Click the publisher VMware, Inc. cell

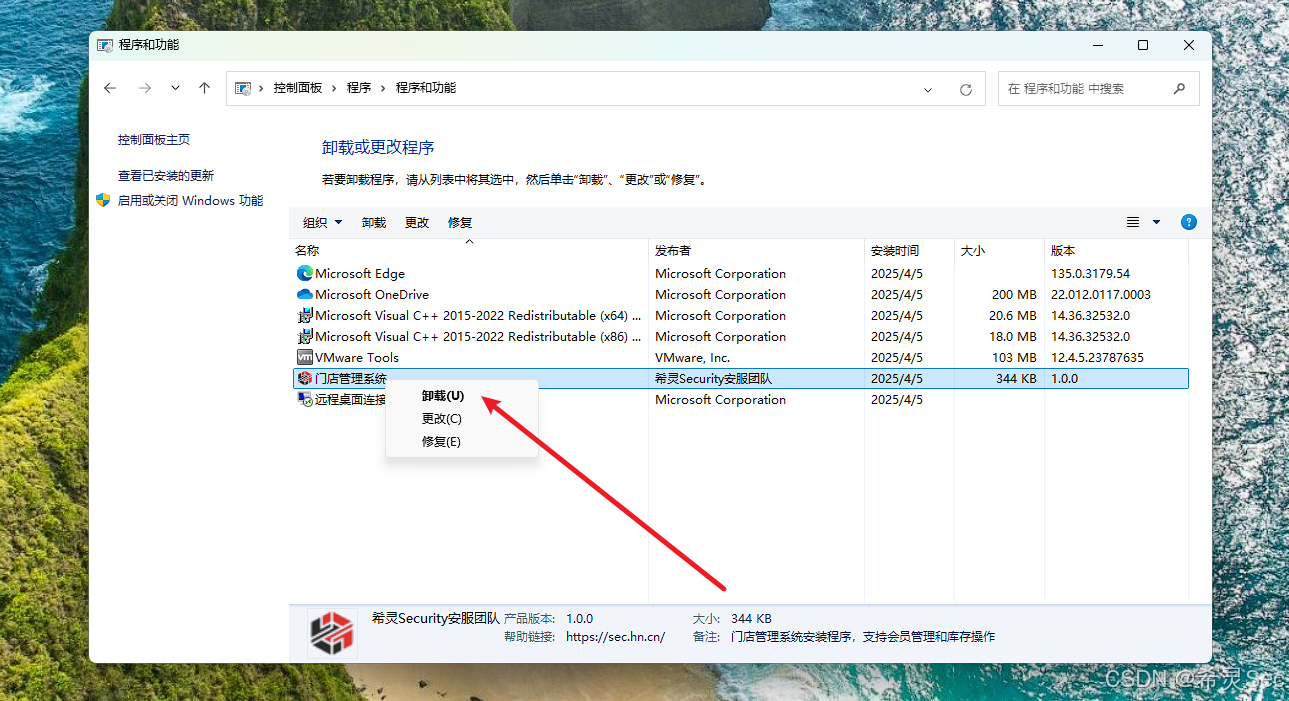[693, 357]
